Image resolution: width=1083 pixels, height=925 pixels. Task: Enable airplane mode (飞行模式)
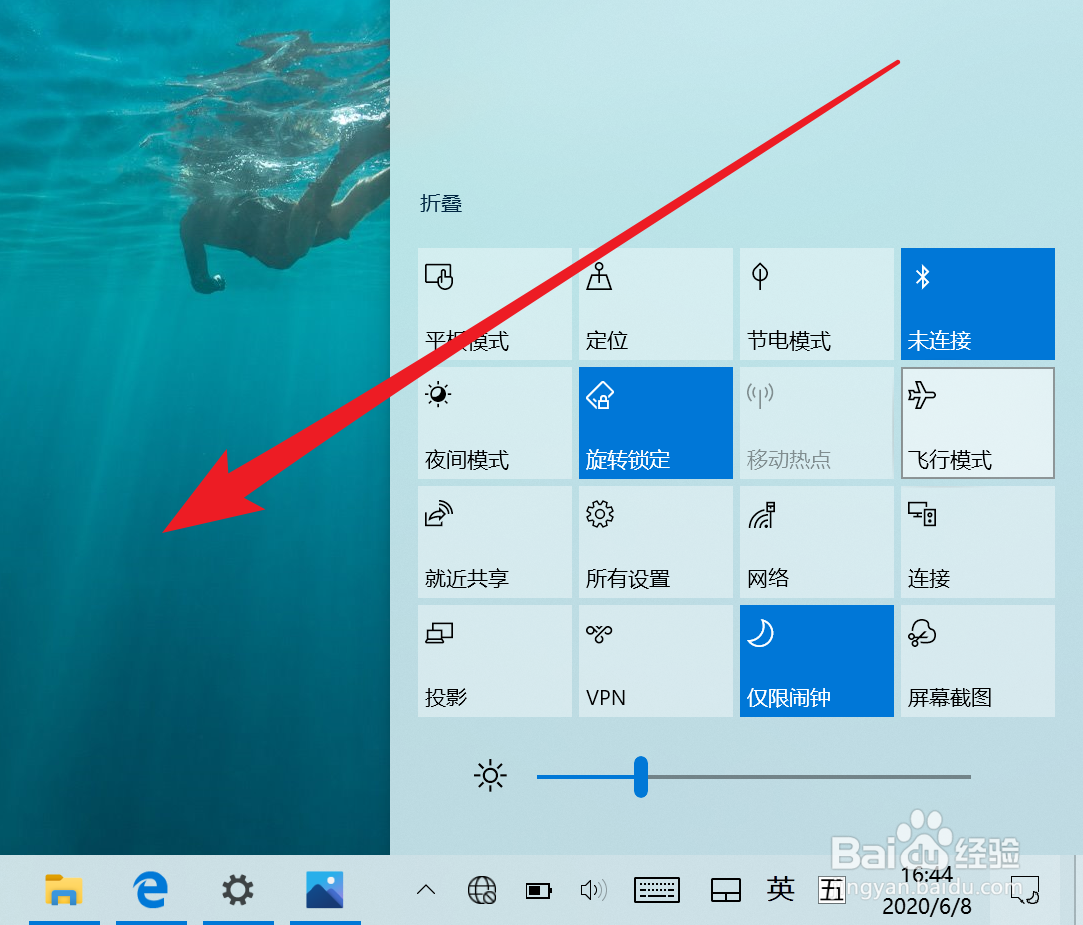pos(977,423)
